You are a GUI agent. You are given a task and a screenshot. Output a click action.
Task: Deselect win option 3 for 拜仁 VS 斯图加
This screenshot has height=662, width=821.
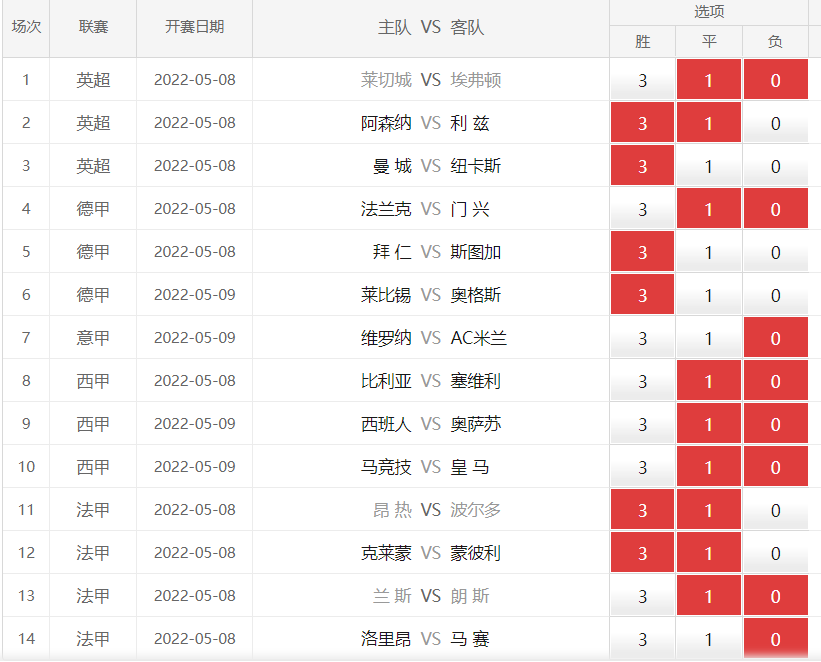642,251
